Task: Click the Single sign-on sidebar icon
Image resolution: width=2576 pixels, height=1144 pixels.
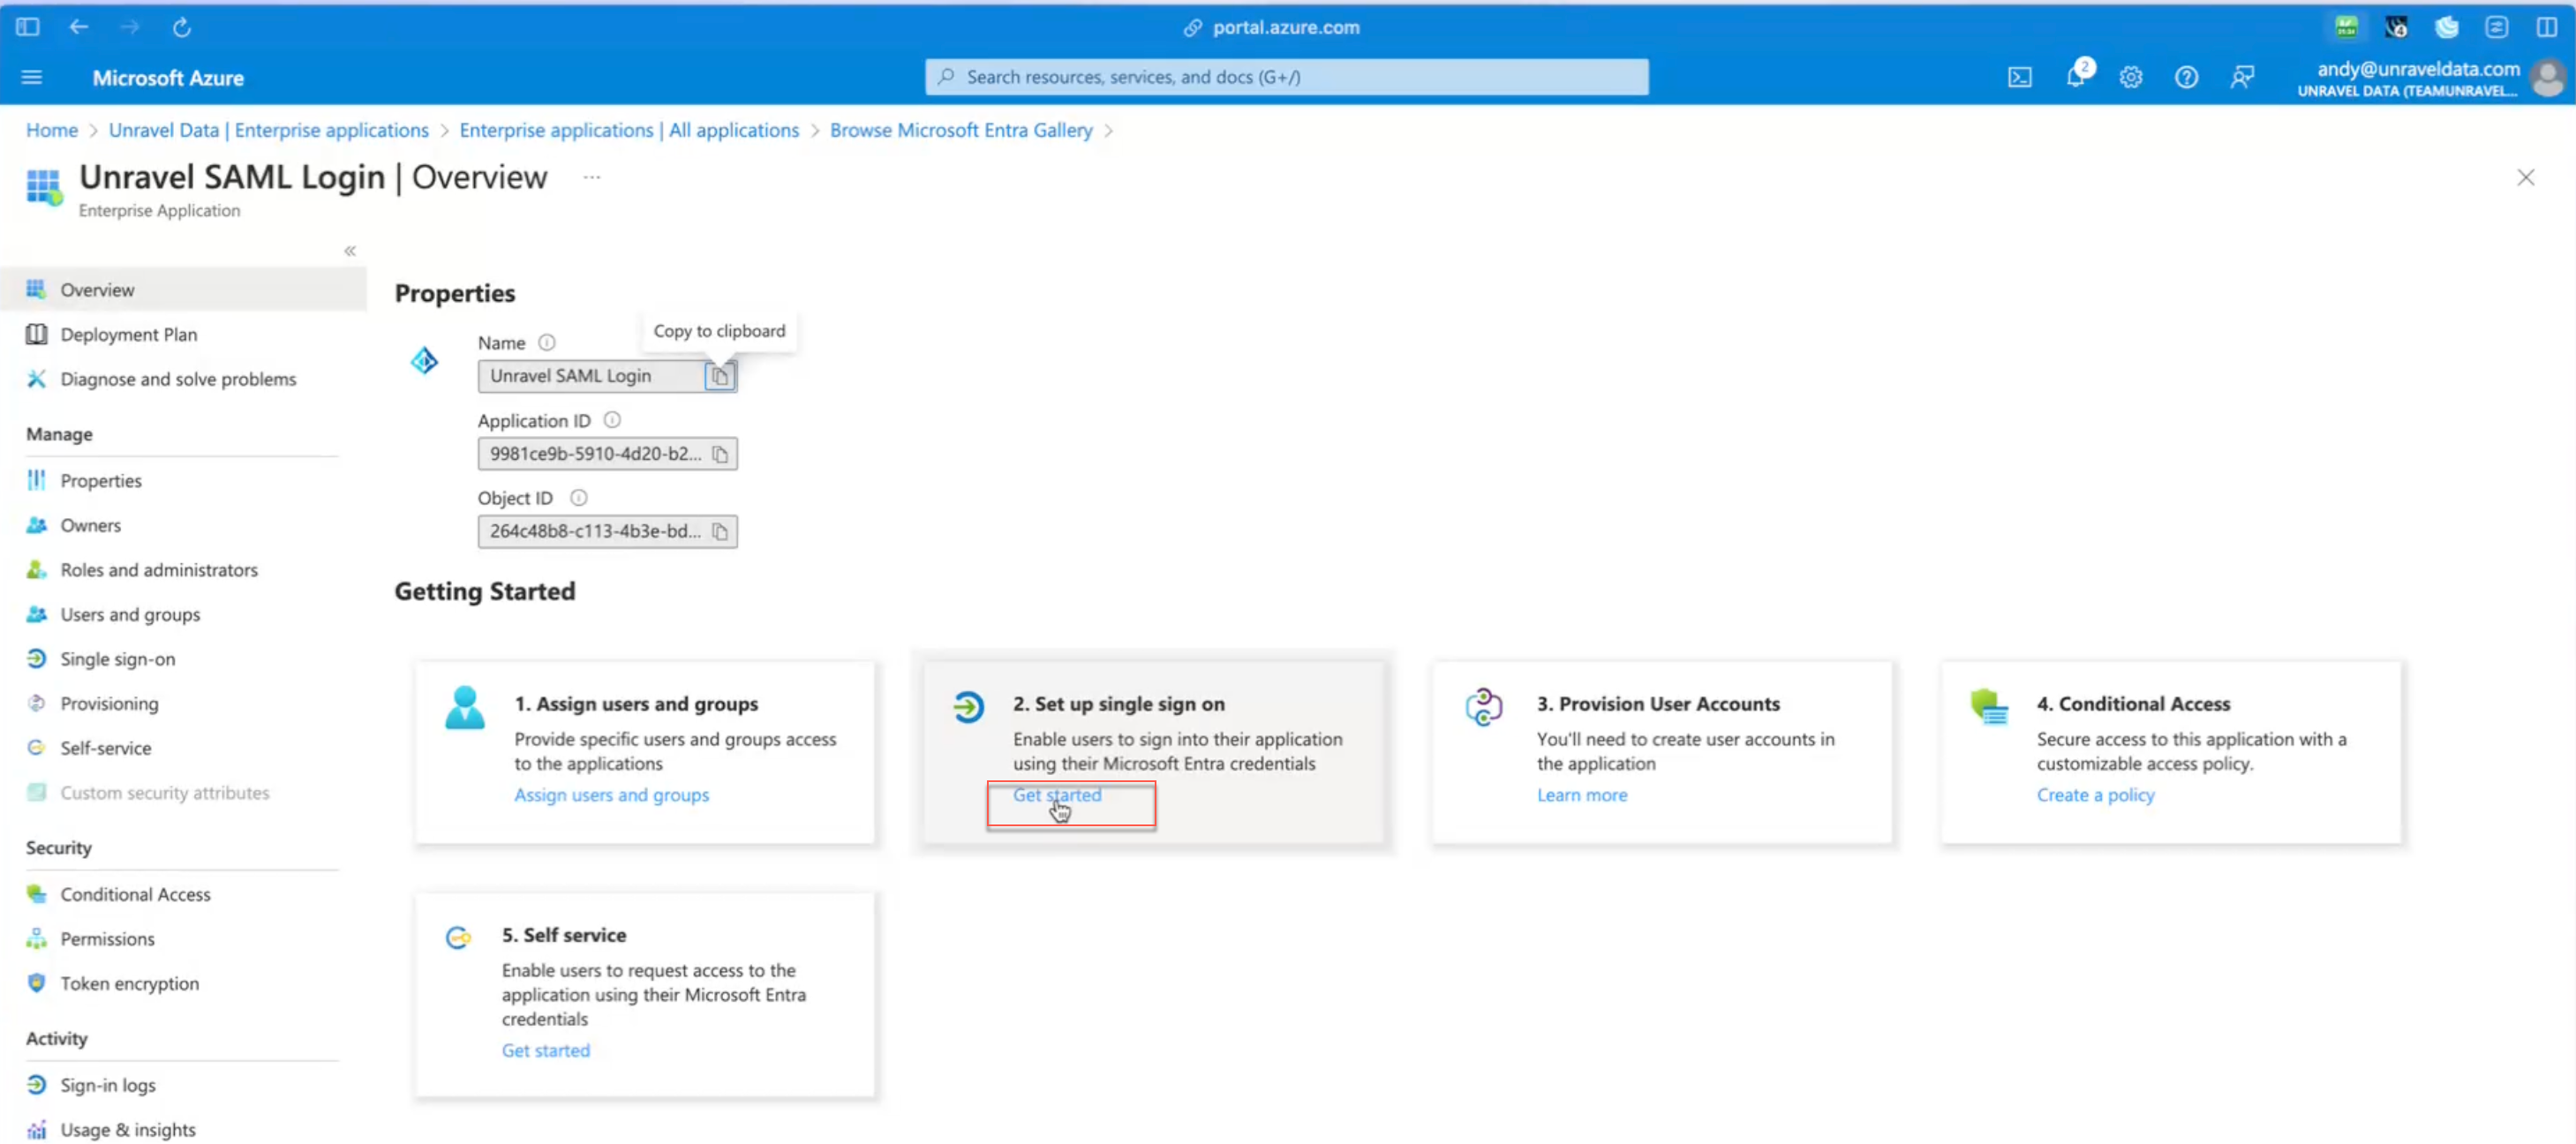Action: pos(34,659)
